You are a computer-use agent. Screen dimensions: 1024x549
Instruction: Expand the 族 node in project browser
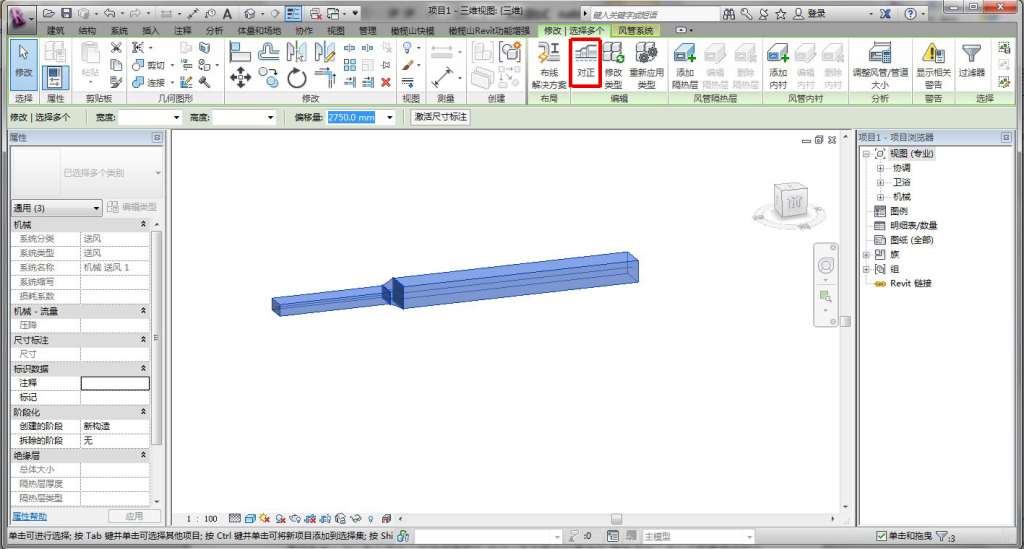pos(866,255)
